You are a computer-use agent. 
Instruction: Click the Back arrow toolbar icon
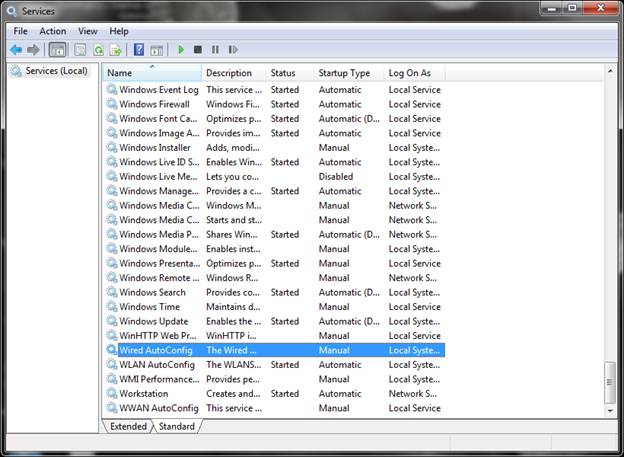point(16,50)
